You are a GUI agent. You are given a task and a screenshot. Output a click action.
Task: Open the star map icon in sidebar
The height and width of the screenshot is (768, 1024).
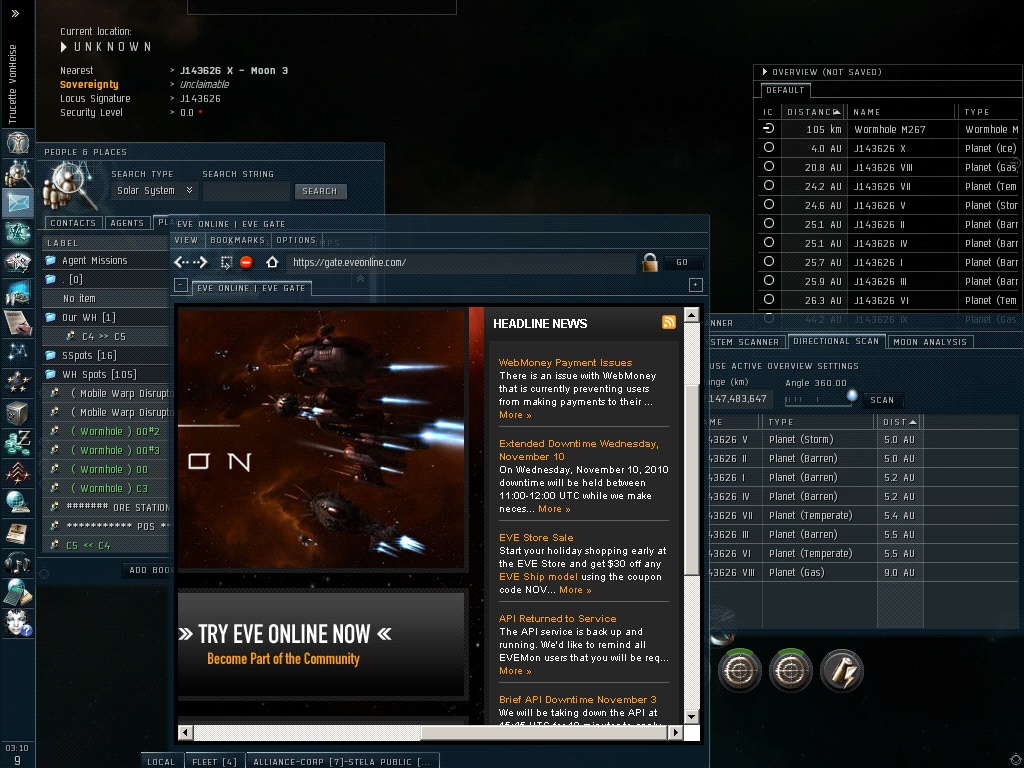click(x=18, y=352)
